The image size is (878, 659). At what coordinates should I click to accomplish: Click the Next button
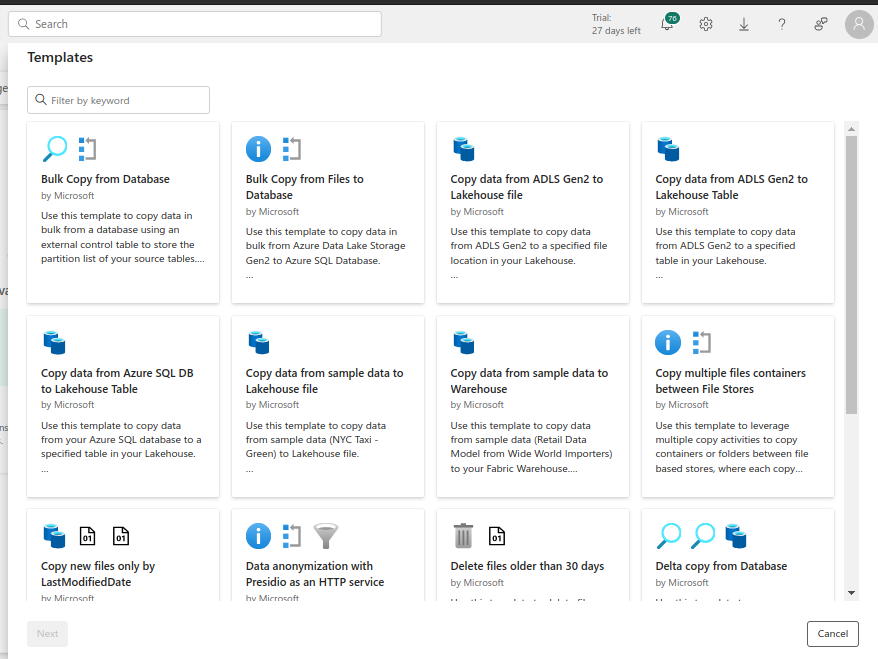(47, 633)
